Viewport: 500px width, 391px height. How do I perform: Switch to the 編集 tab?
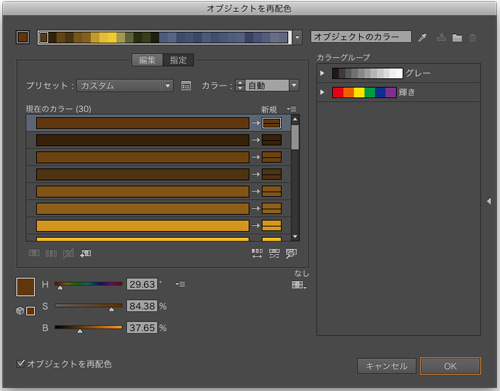point(147,60)
